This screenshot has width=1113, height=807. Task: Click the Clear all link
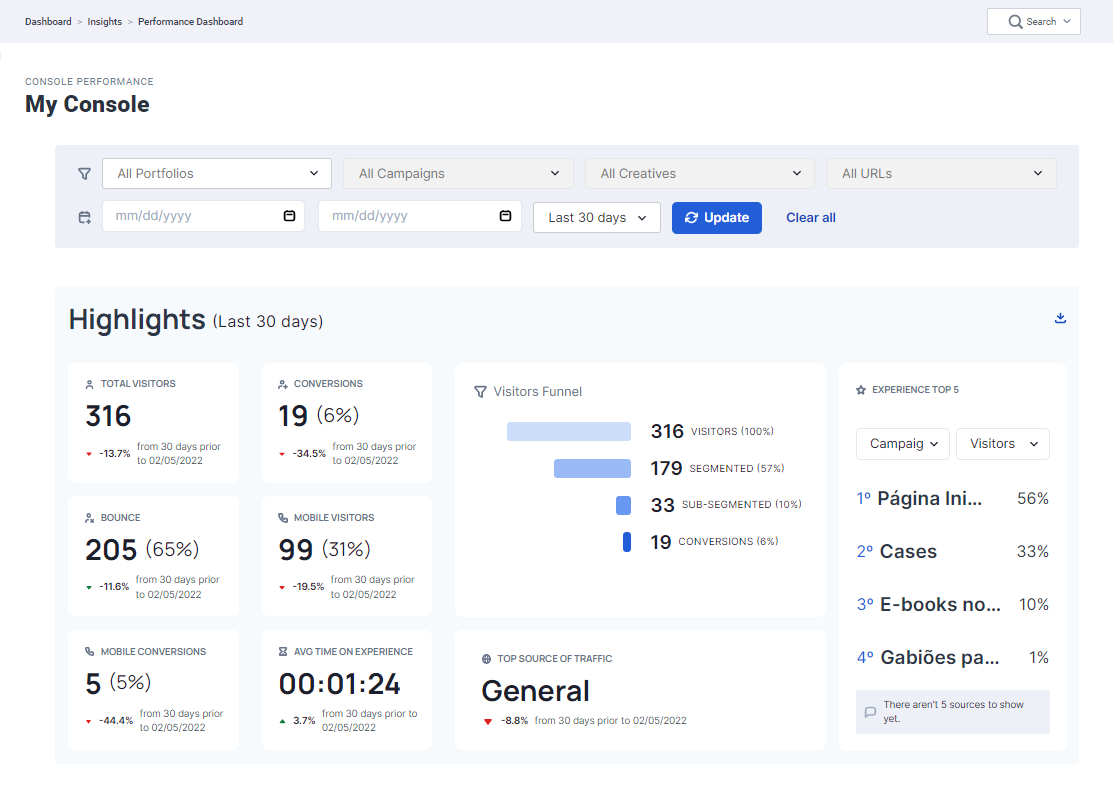(811, 218)
